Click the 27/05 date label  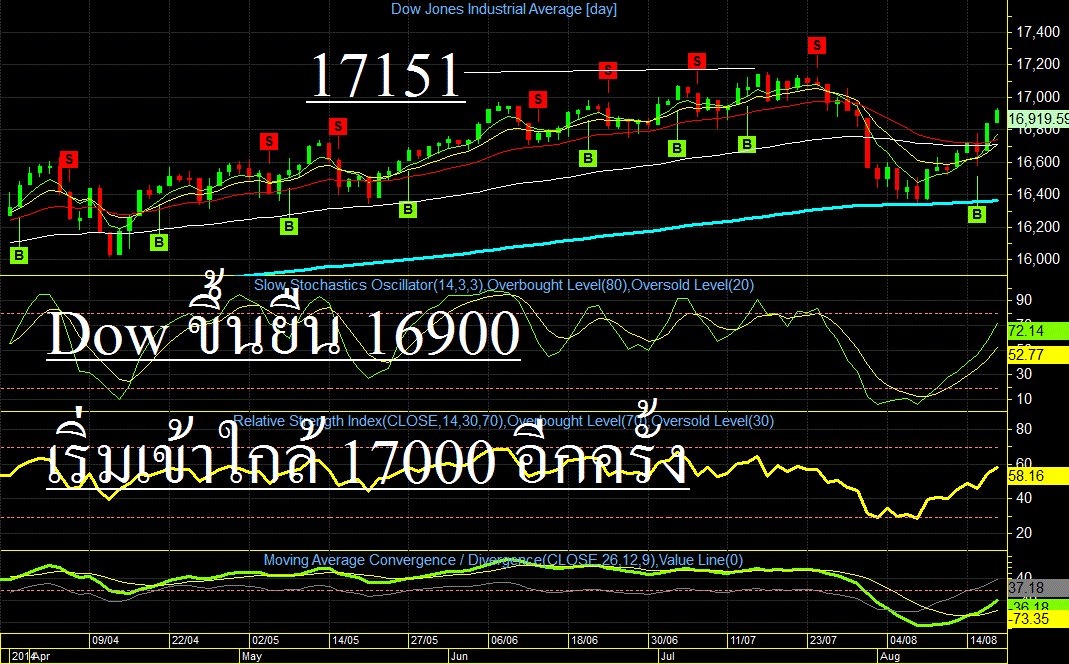point(424,640)
